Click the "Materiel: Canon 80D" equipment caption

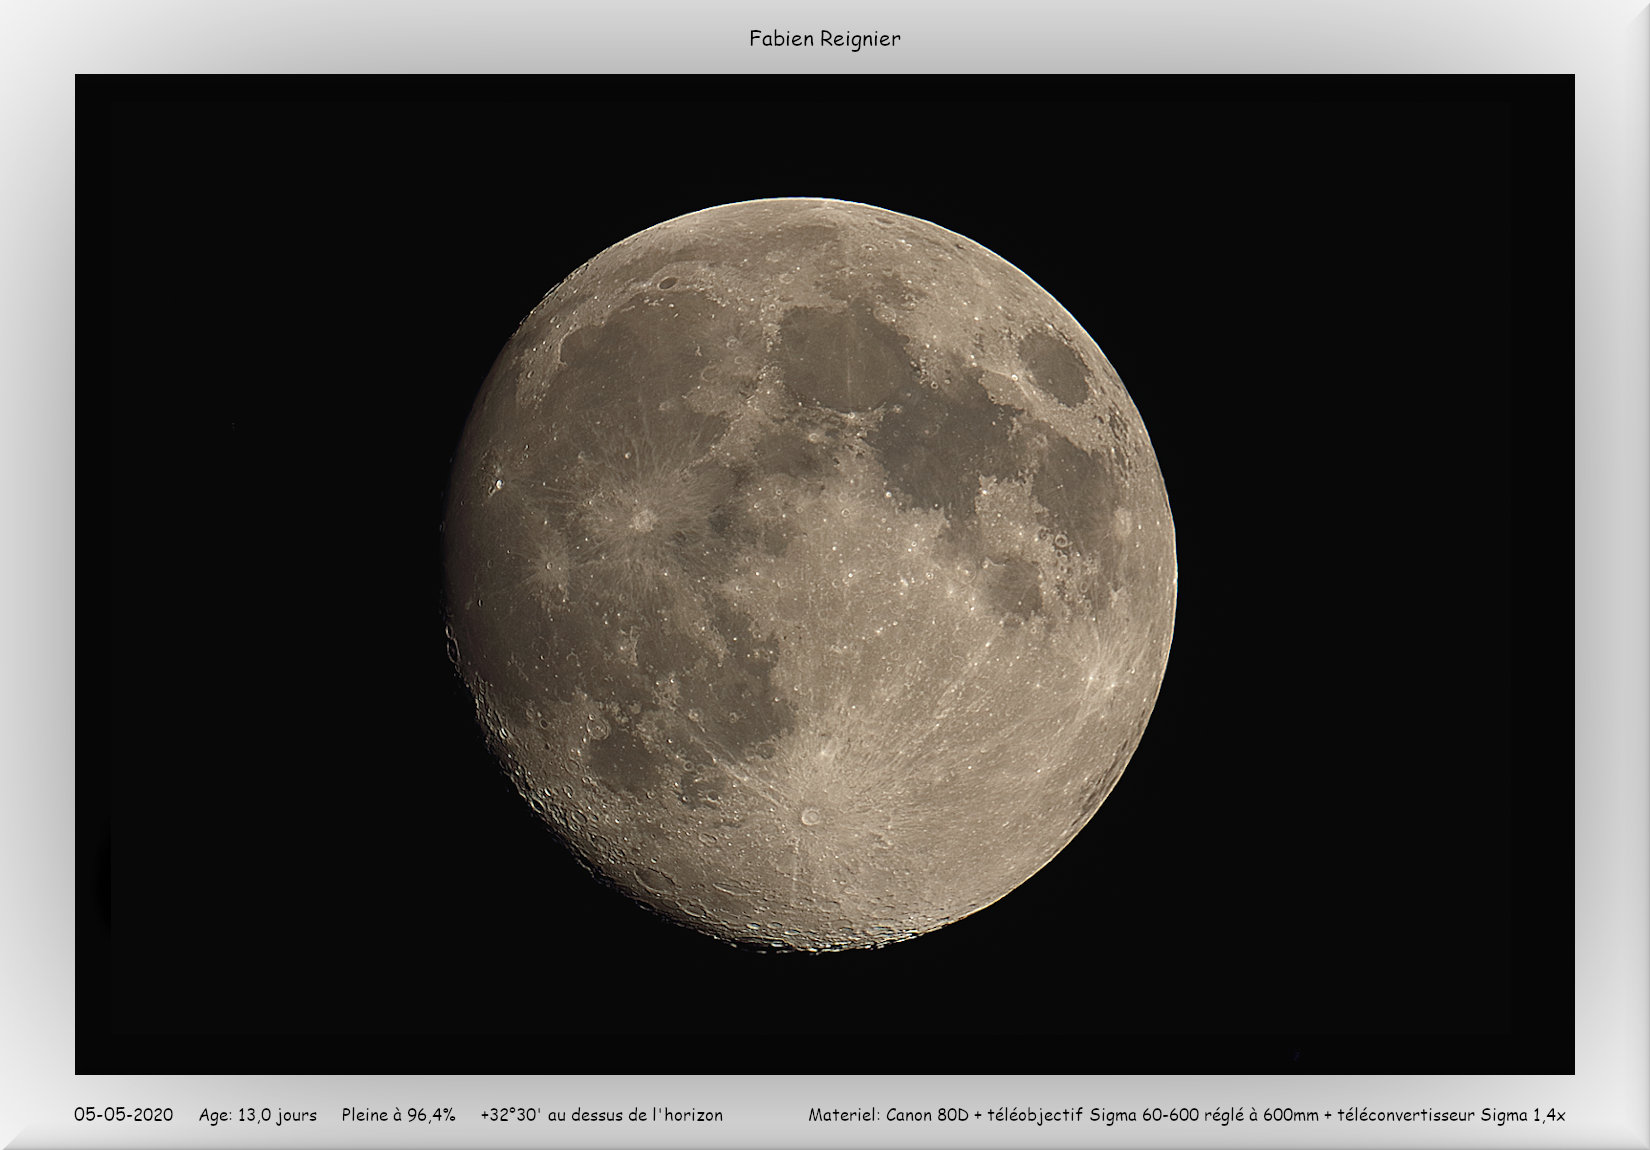1187,1115
